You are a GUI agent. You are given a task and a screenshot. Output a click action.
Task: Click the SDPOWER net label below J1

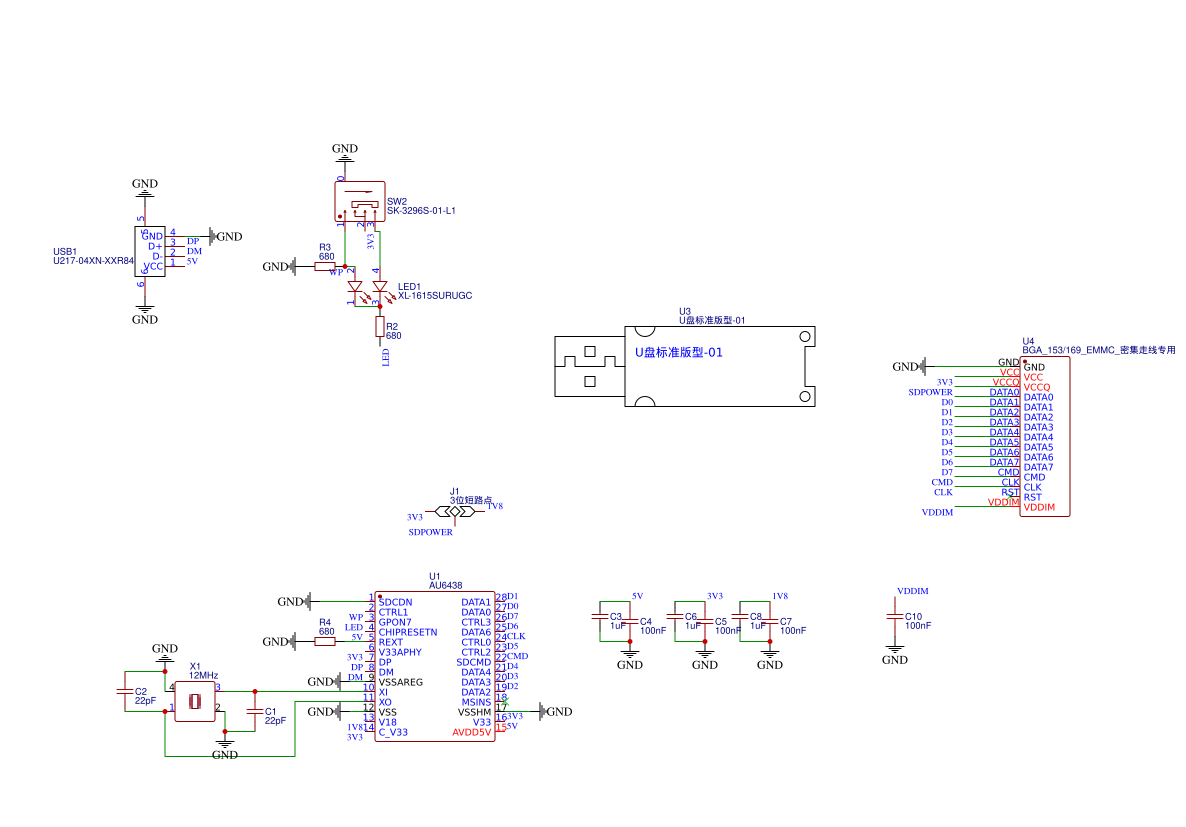(430, 532)
